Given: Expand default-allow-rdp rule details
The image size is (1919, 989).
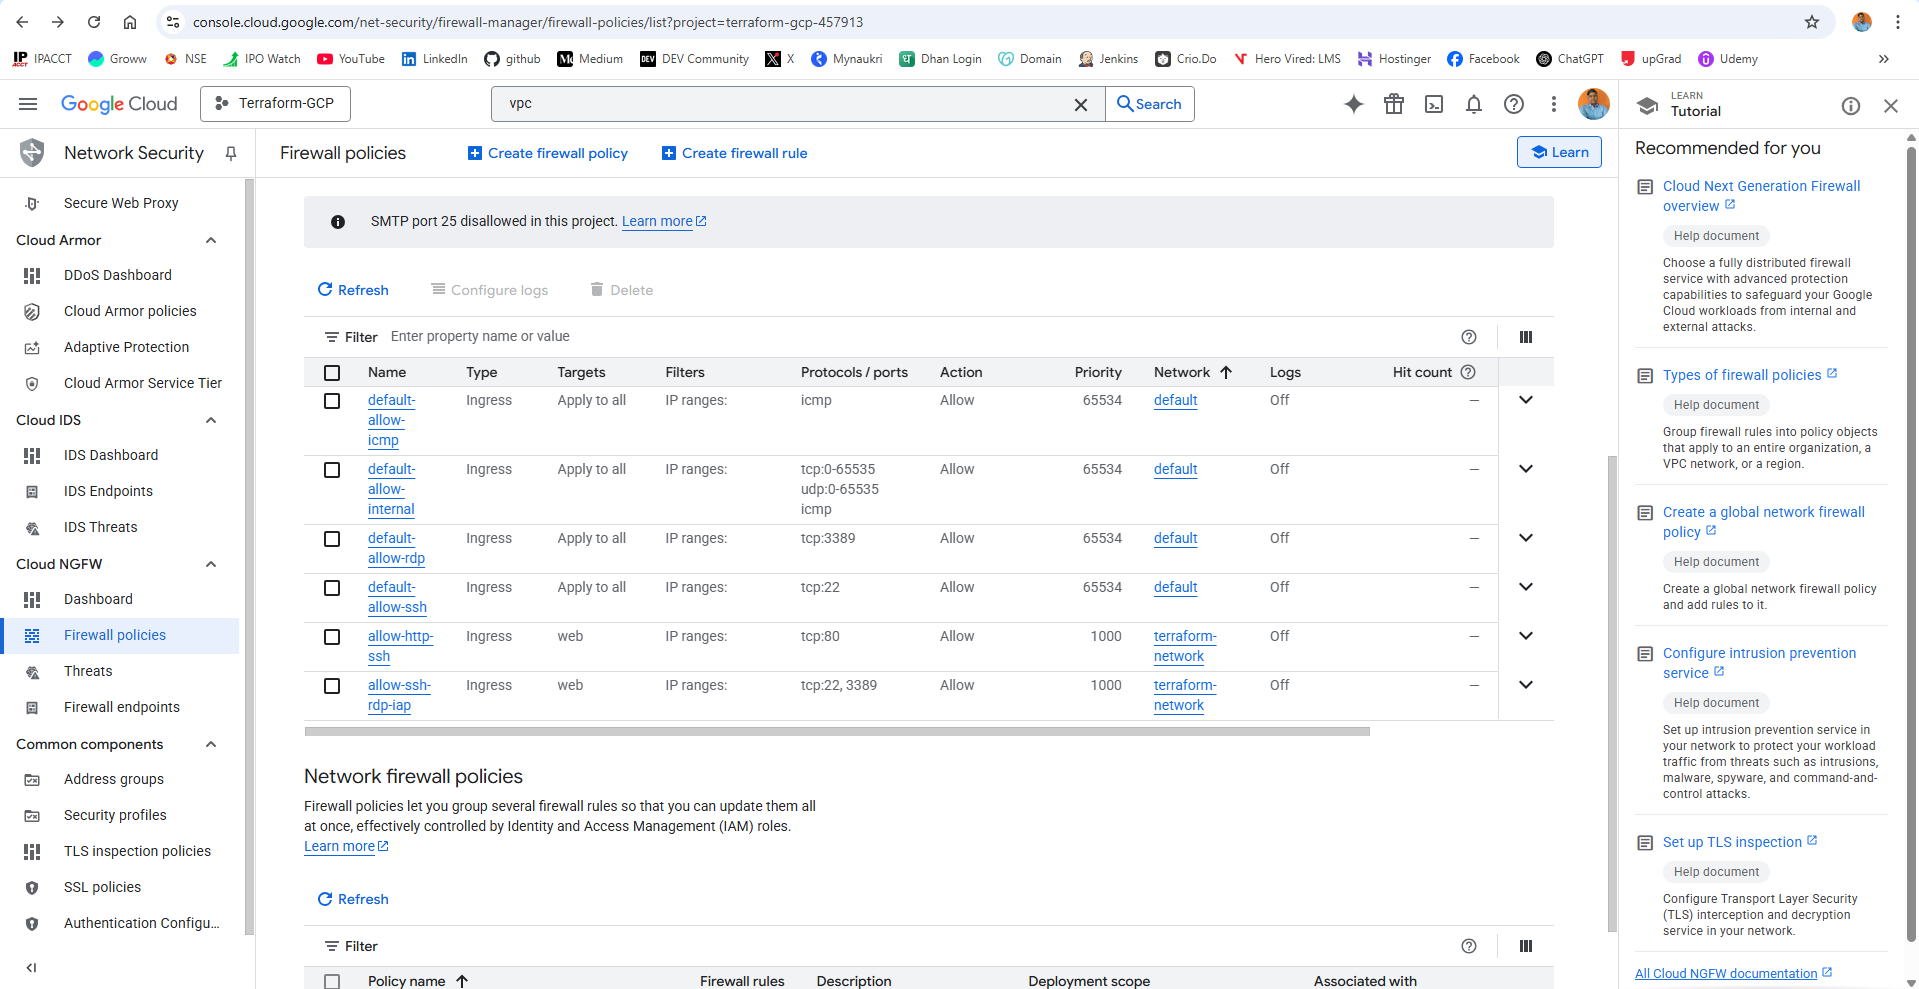Looking at the screenshot, I should pyautogui.click(x=1526, y=538).
